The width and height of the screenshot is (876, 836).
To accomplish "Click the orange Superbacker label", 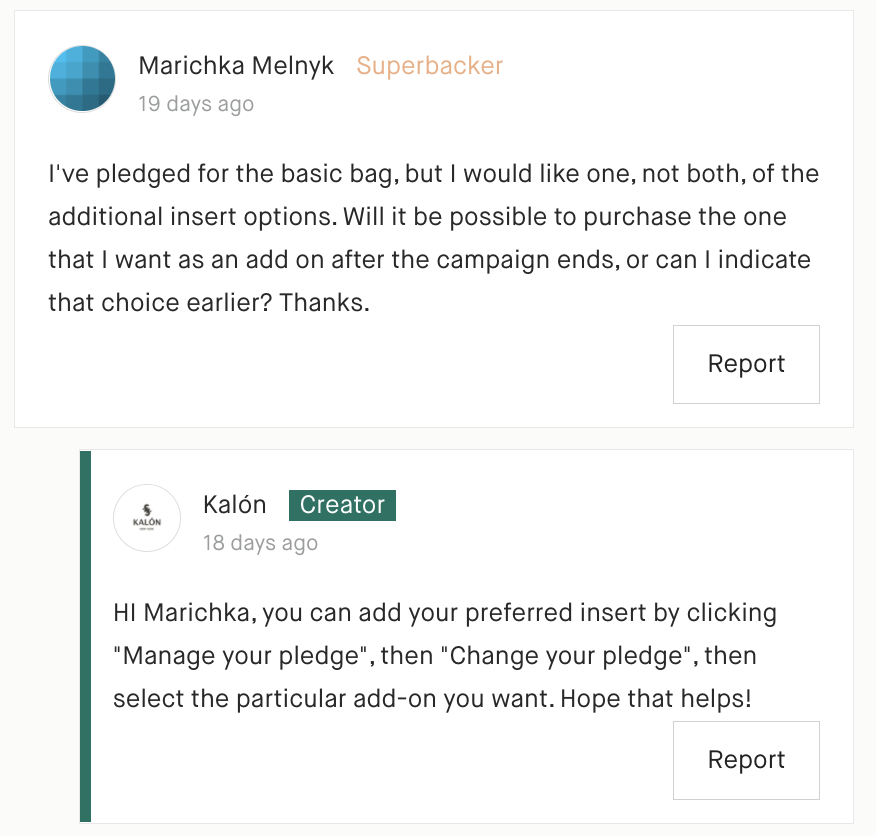I will pos(430,66).
